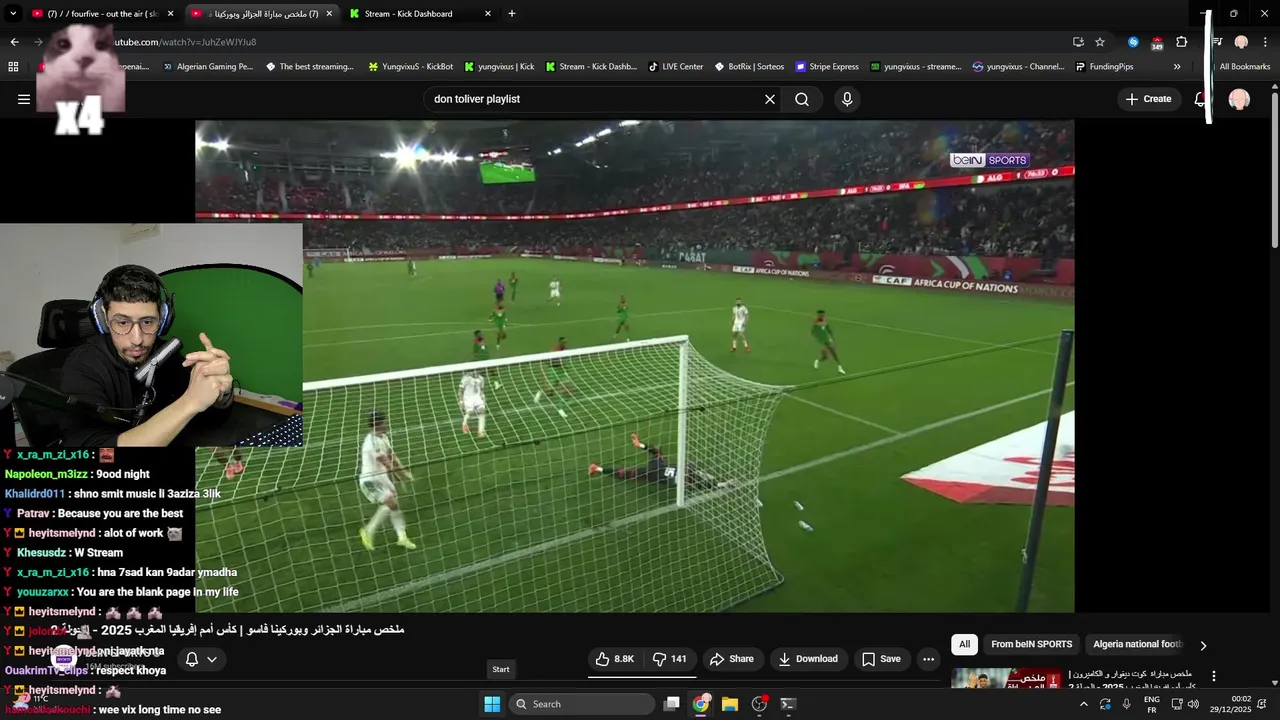Click the football video player
The width and height of the screenshot is (1280, 720).
634,366
